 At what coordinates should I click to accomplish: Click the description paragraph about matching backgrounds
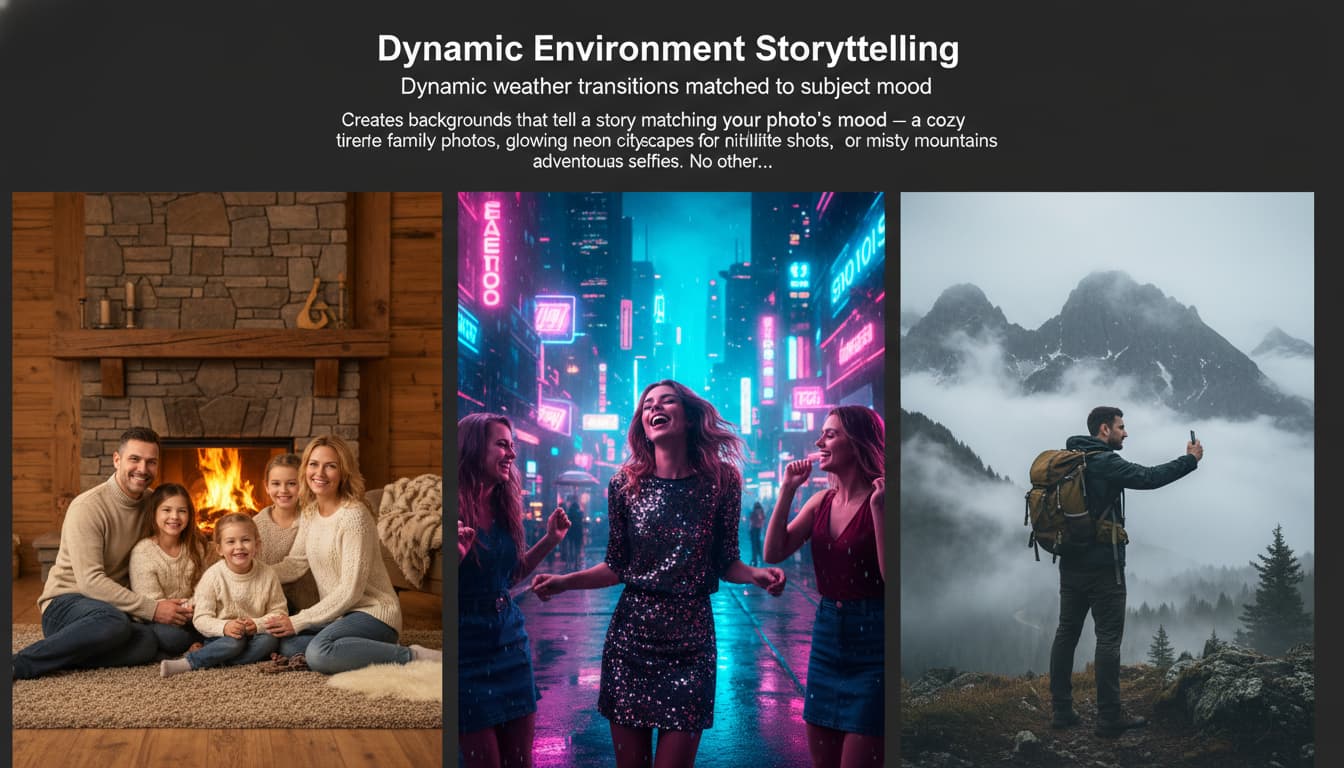(x=666, y=140)
